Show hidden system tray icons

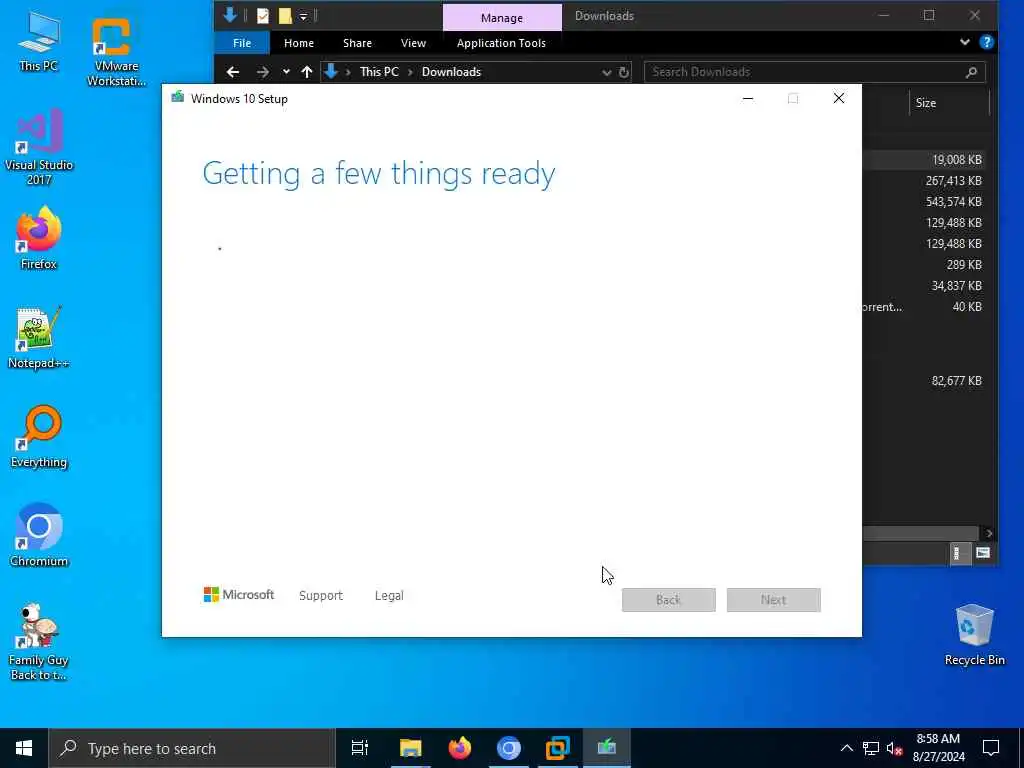[846, 748]
